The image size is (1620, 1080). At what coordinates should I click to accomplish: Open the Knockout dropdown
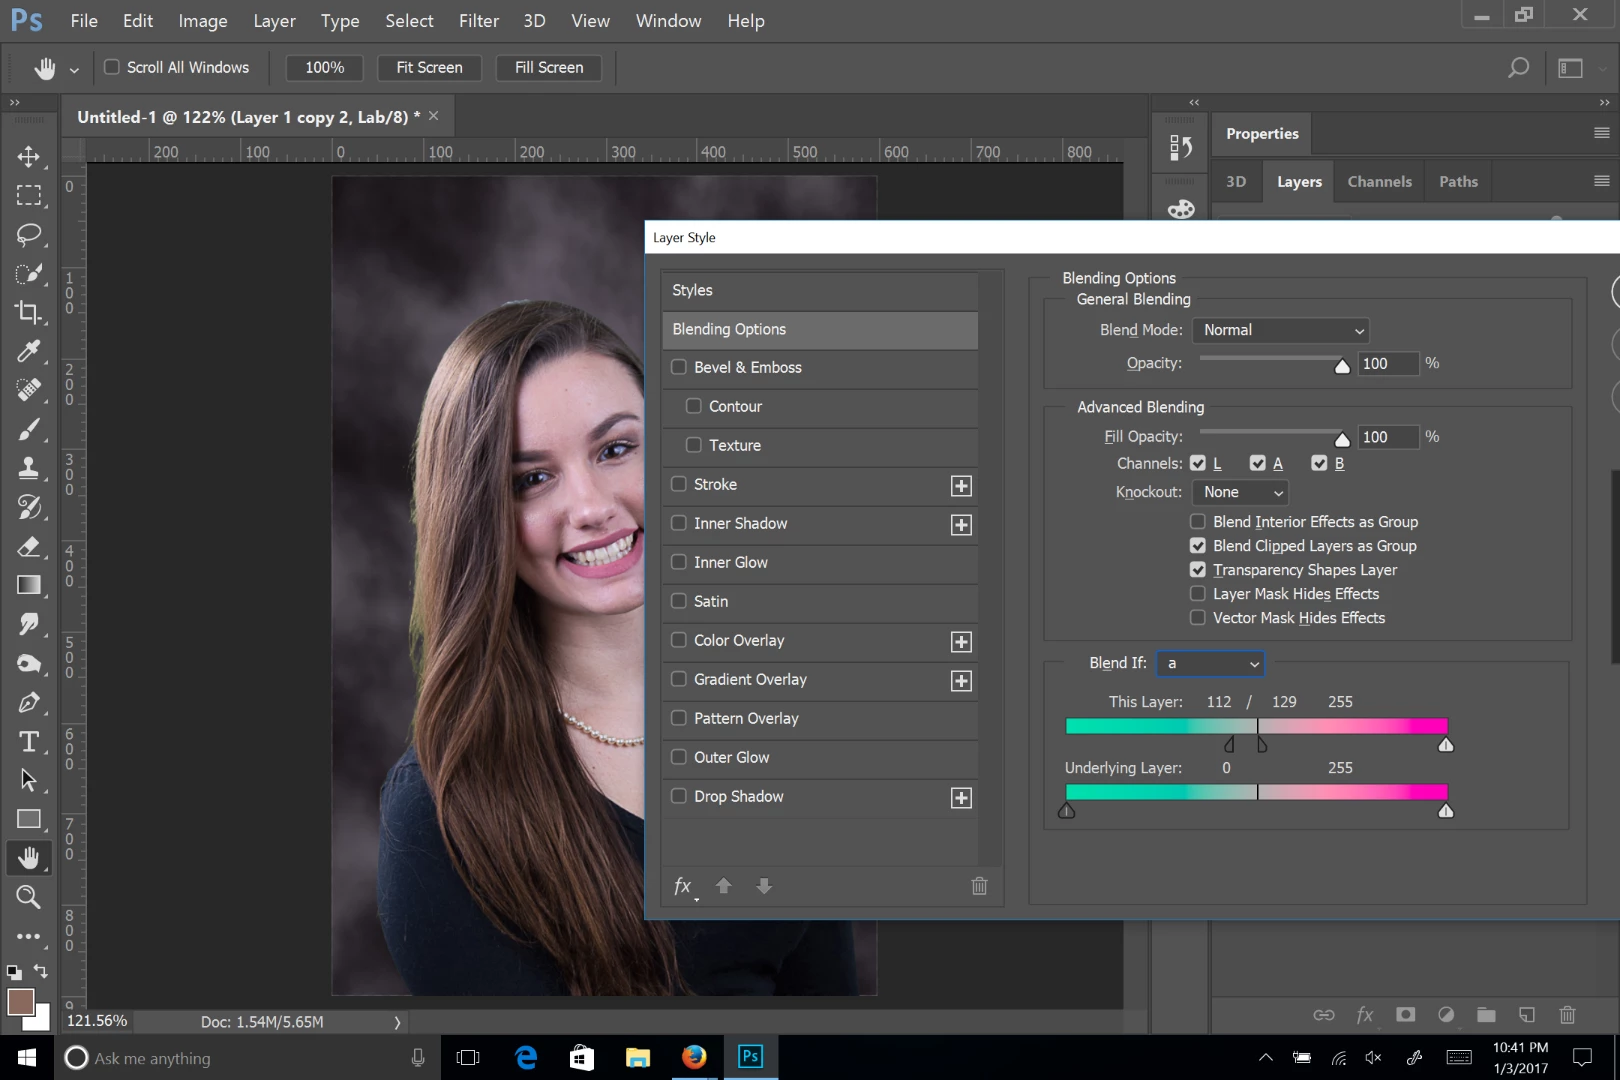point(1240,492)
